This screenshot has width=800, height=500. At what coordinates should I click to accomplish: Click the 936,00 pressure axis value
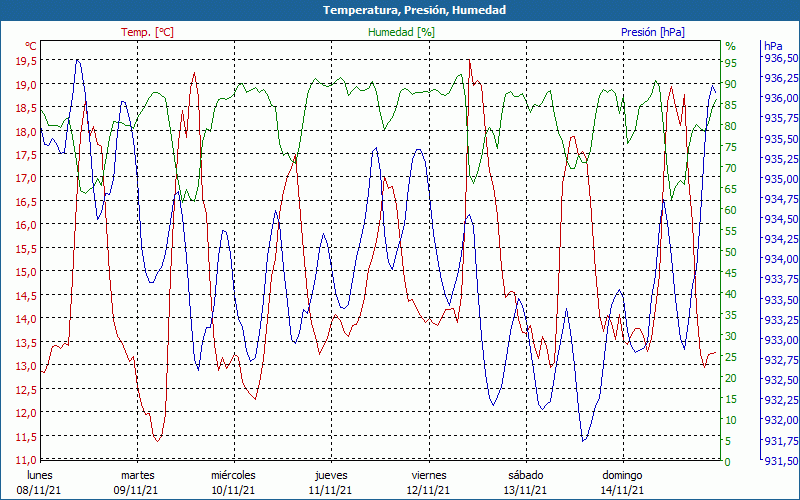coord(780,98)
